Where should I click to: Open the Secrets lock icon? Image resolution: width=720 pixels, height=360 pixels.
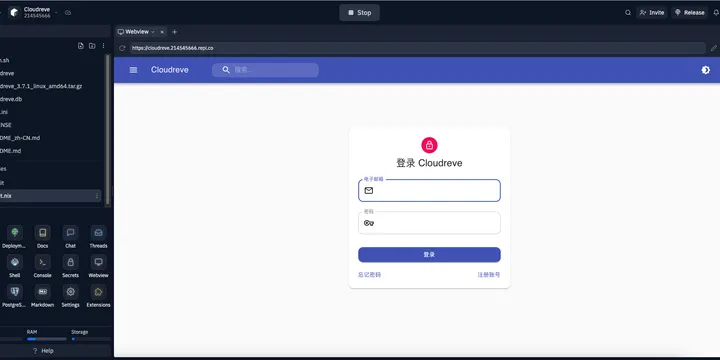point(70,262)
